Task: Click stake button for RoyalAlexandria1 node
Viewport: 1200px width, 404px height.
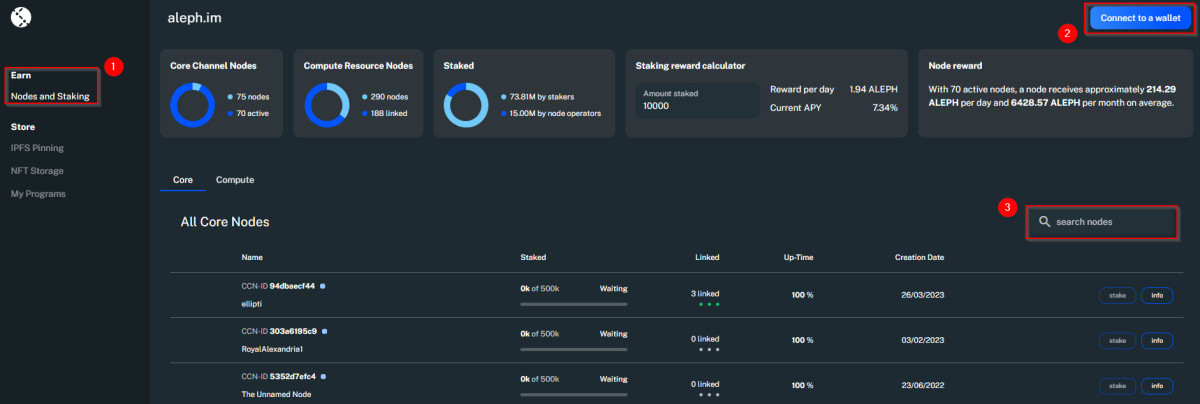Action: [1117, 341]
